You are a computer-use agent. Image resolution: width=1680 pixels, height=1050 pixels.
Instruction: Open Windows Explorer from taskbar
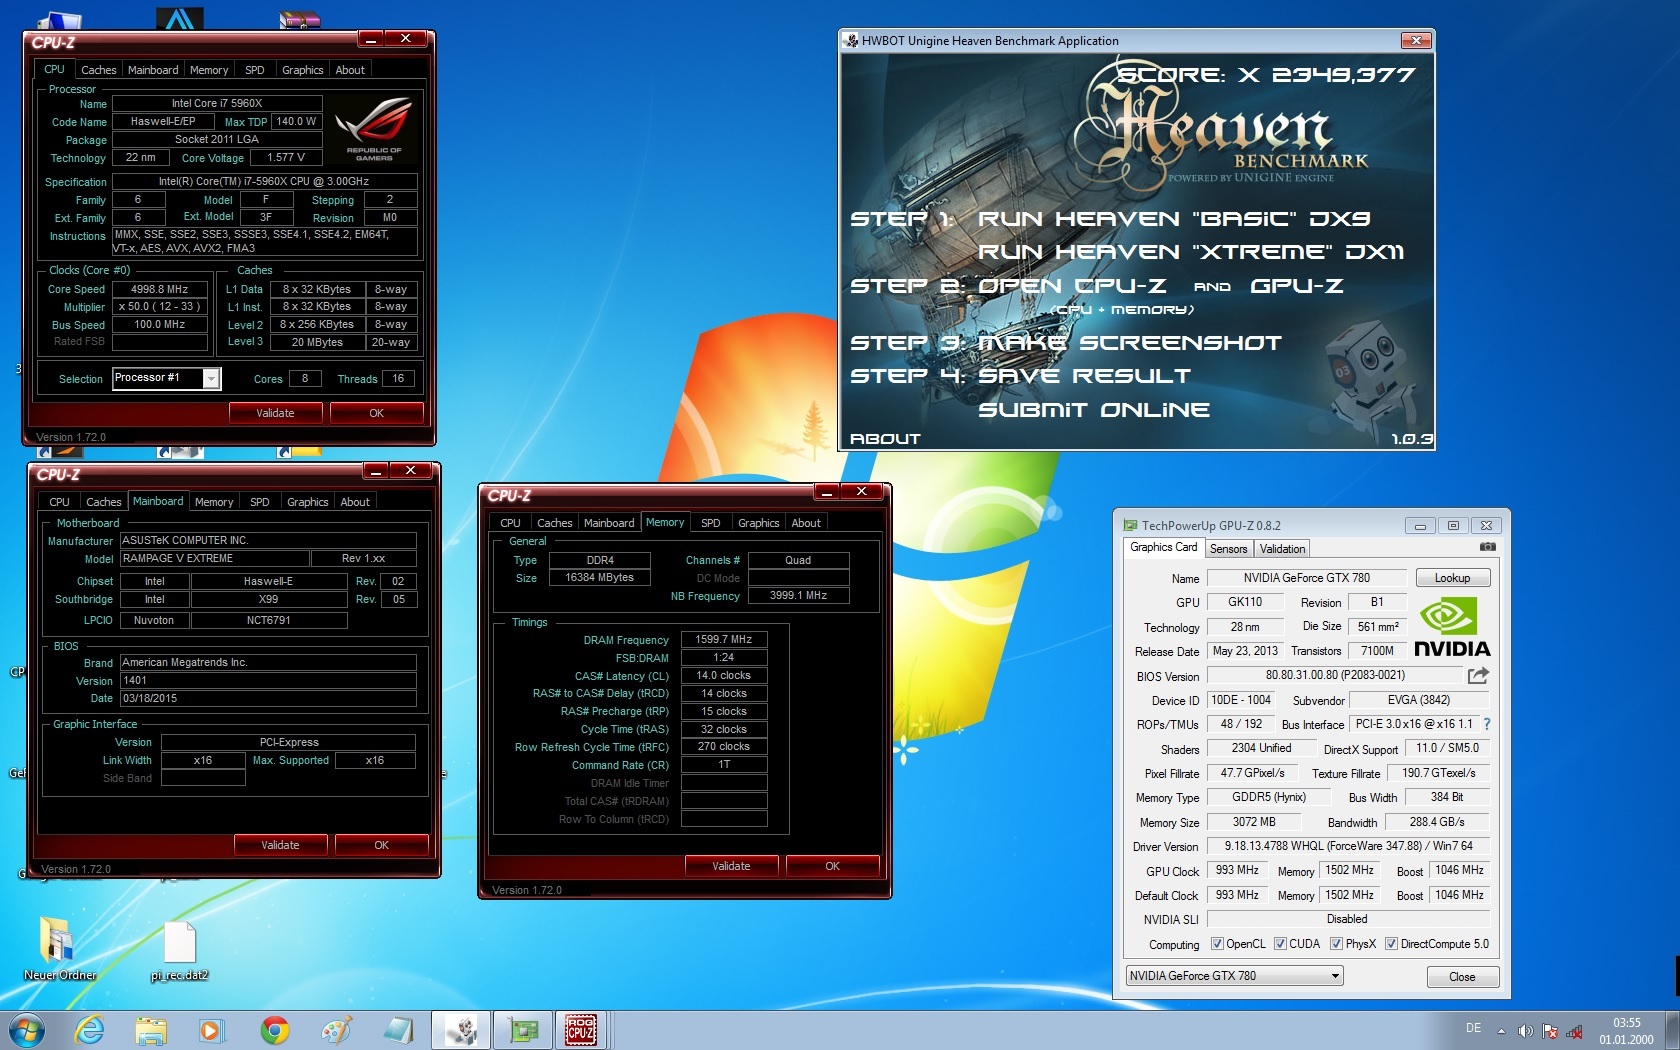(x=151, y=1030)
